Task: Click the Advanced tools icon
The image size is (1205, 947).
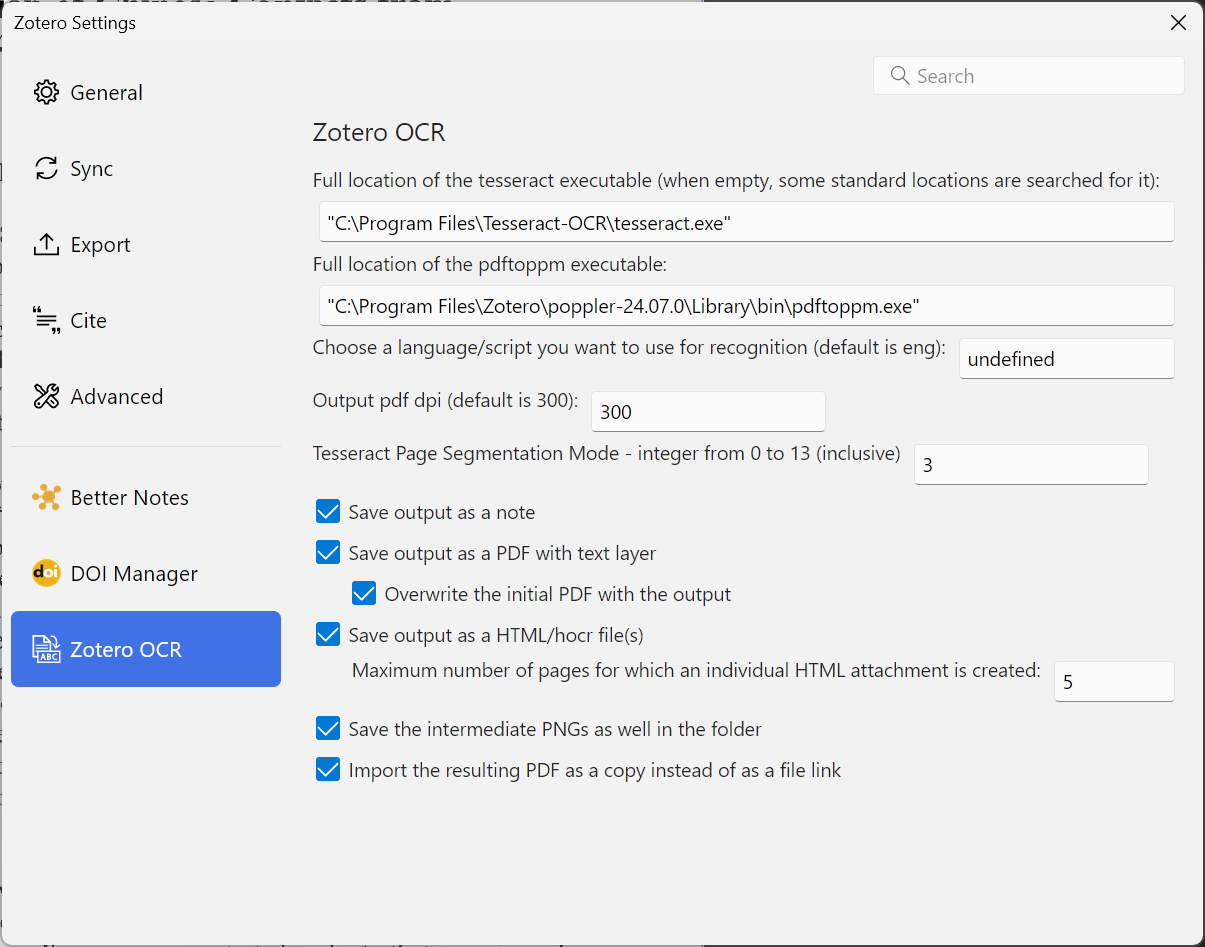Action: click(46, 397)
